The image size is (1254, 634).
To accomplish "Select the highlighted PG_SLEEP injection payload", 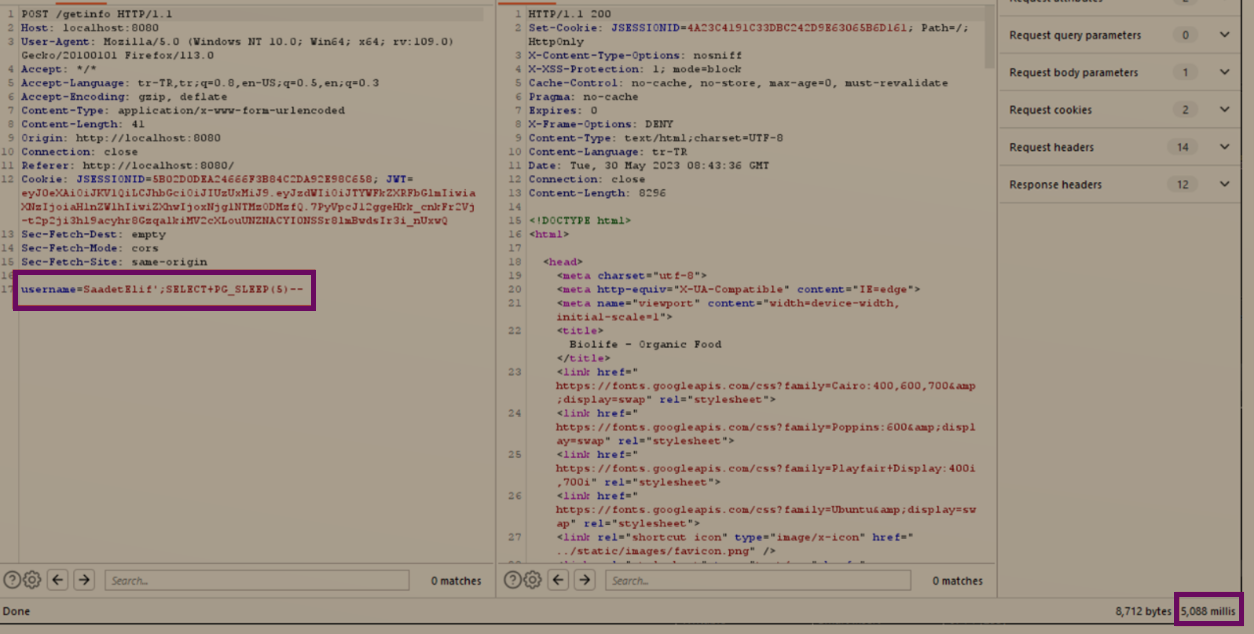I will [163, 290].
